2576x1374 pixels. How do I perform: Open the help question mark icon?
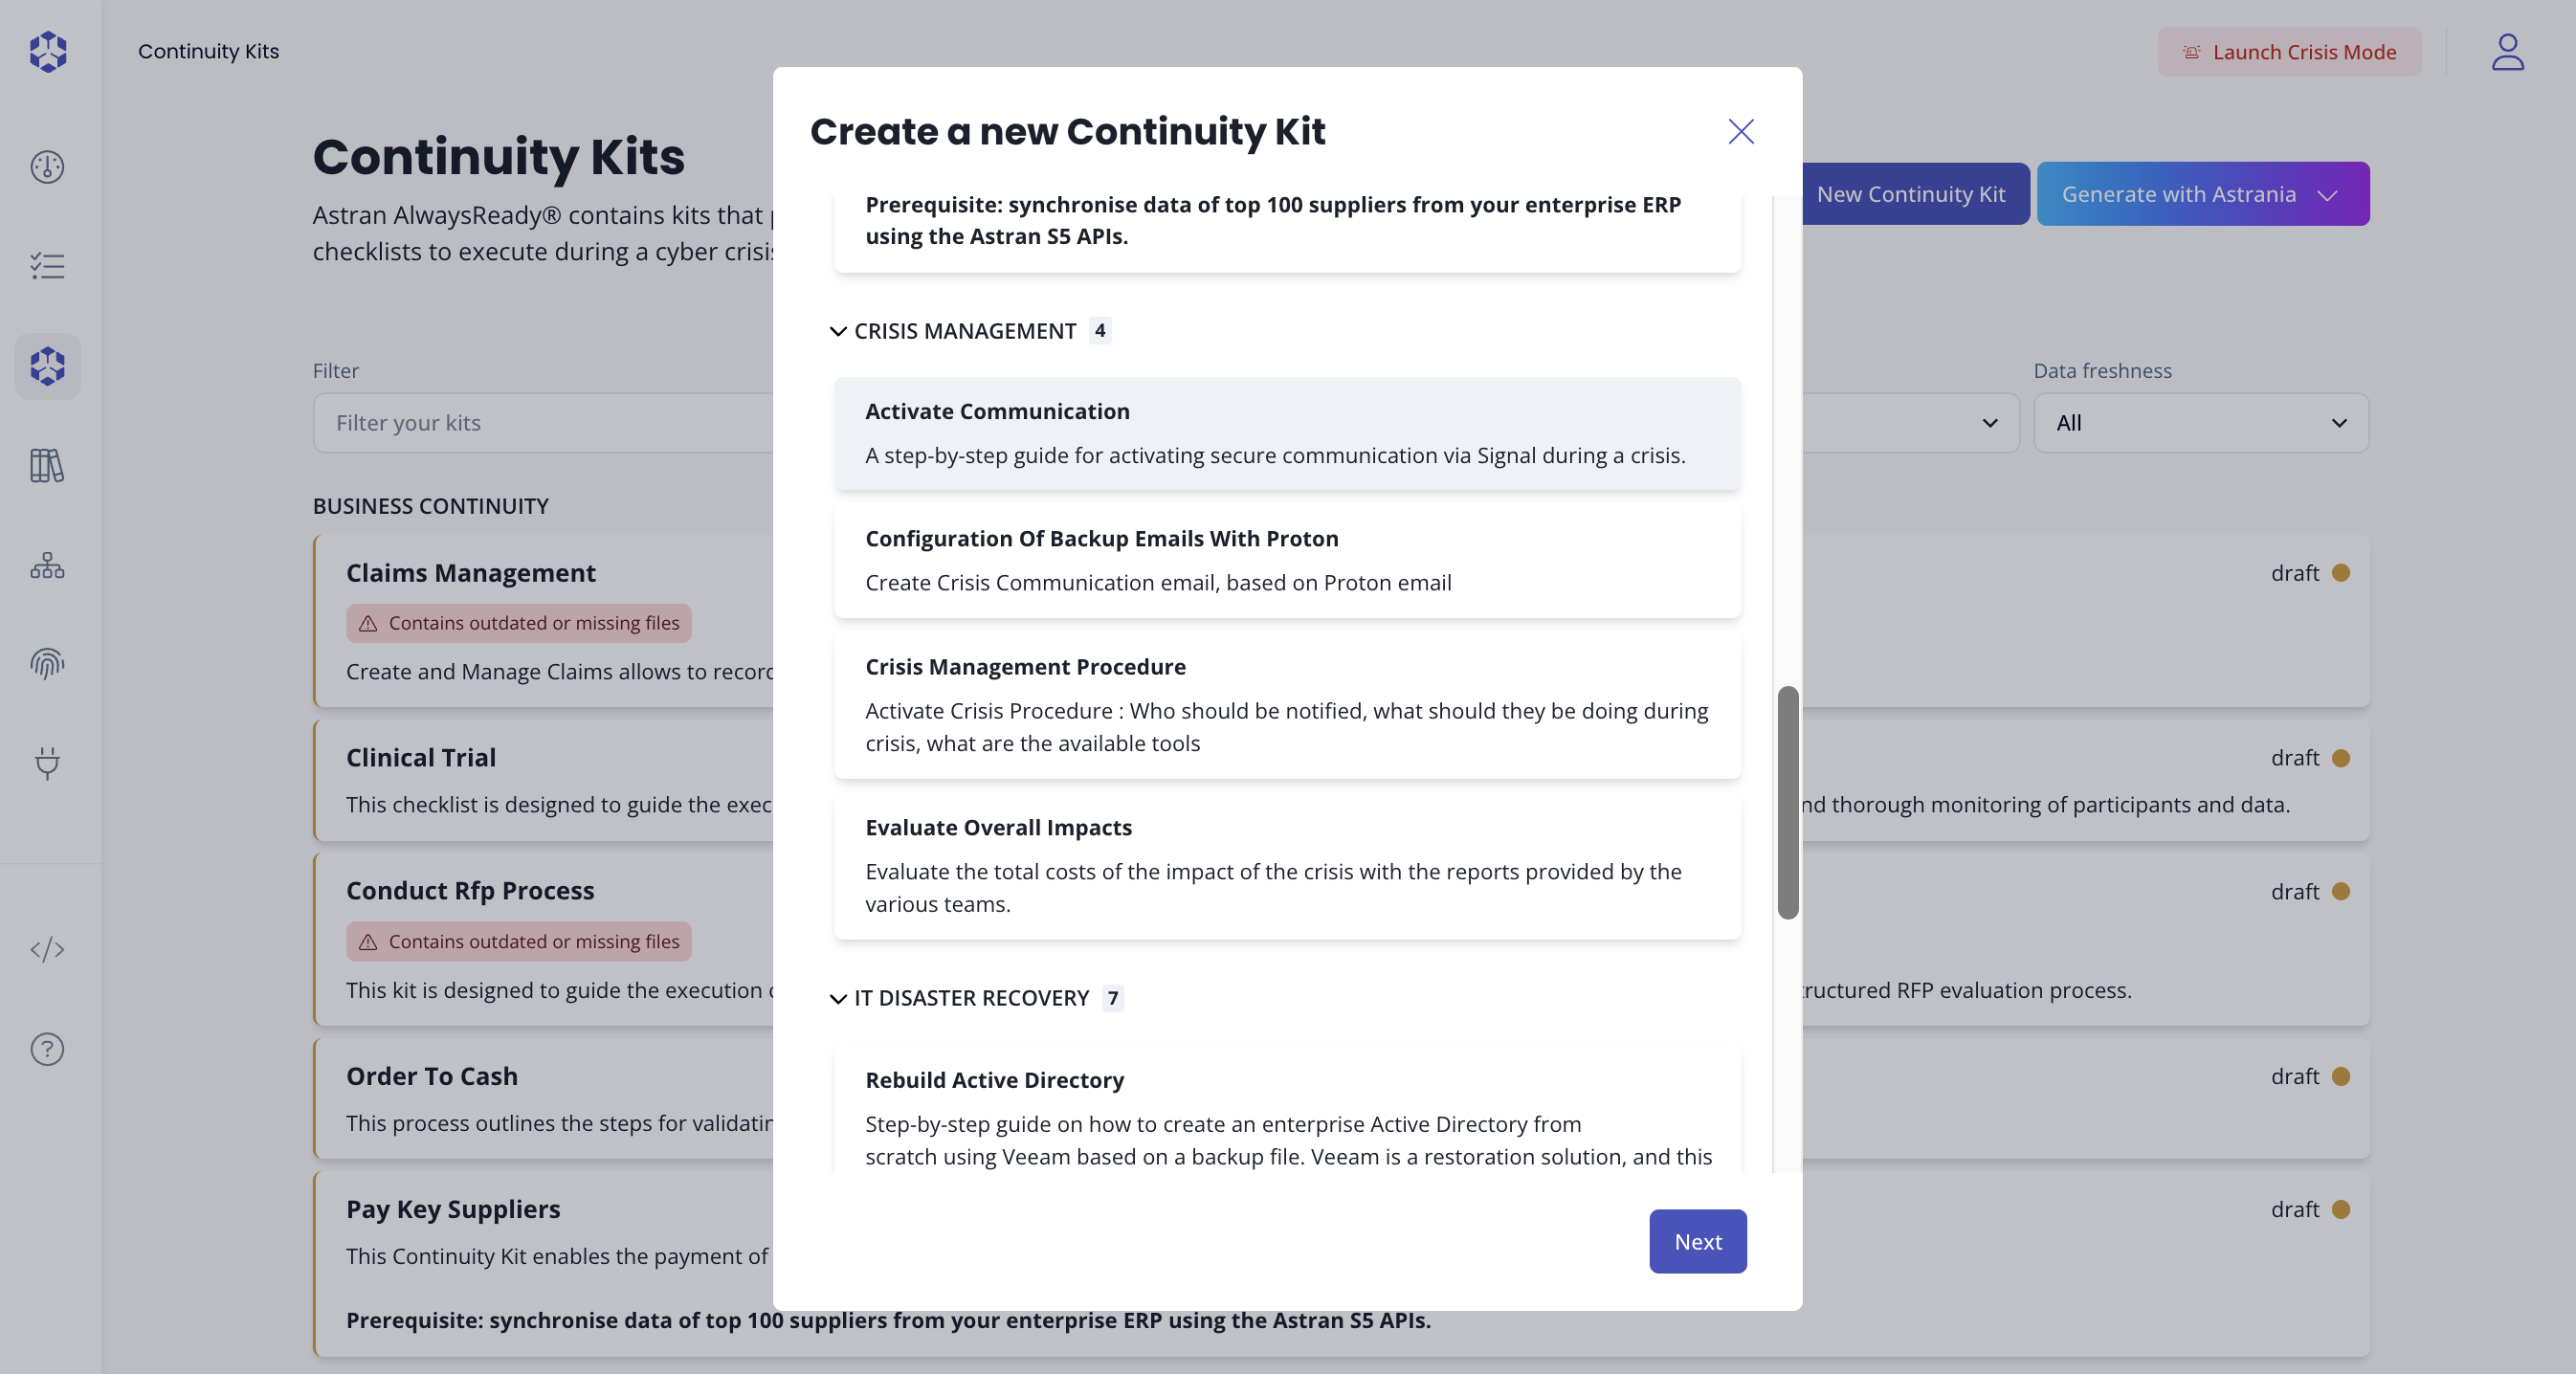[47, 1049]
